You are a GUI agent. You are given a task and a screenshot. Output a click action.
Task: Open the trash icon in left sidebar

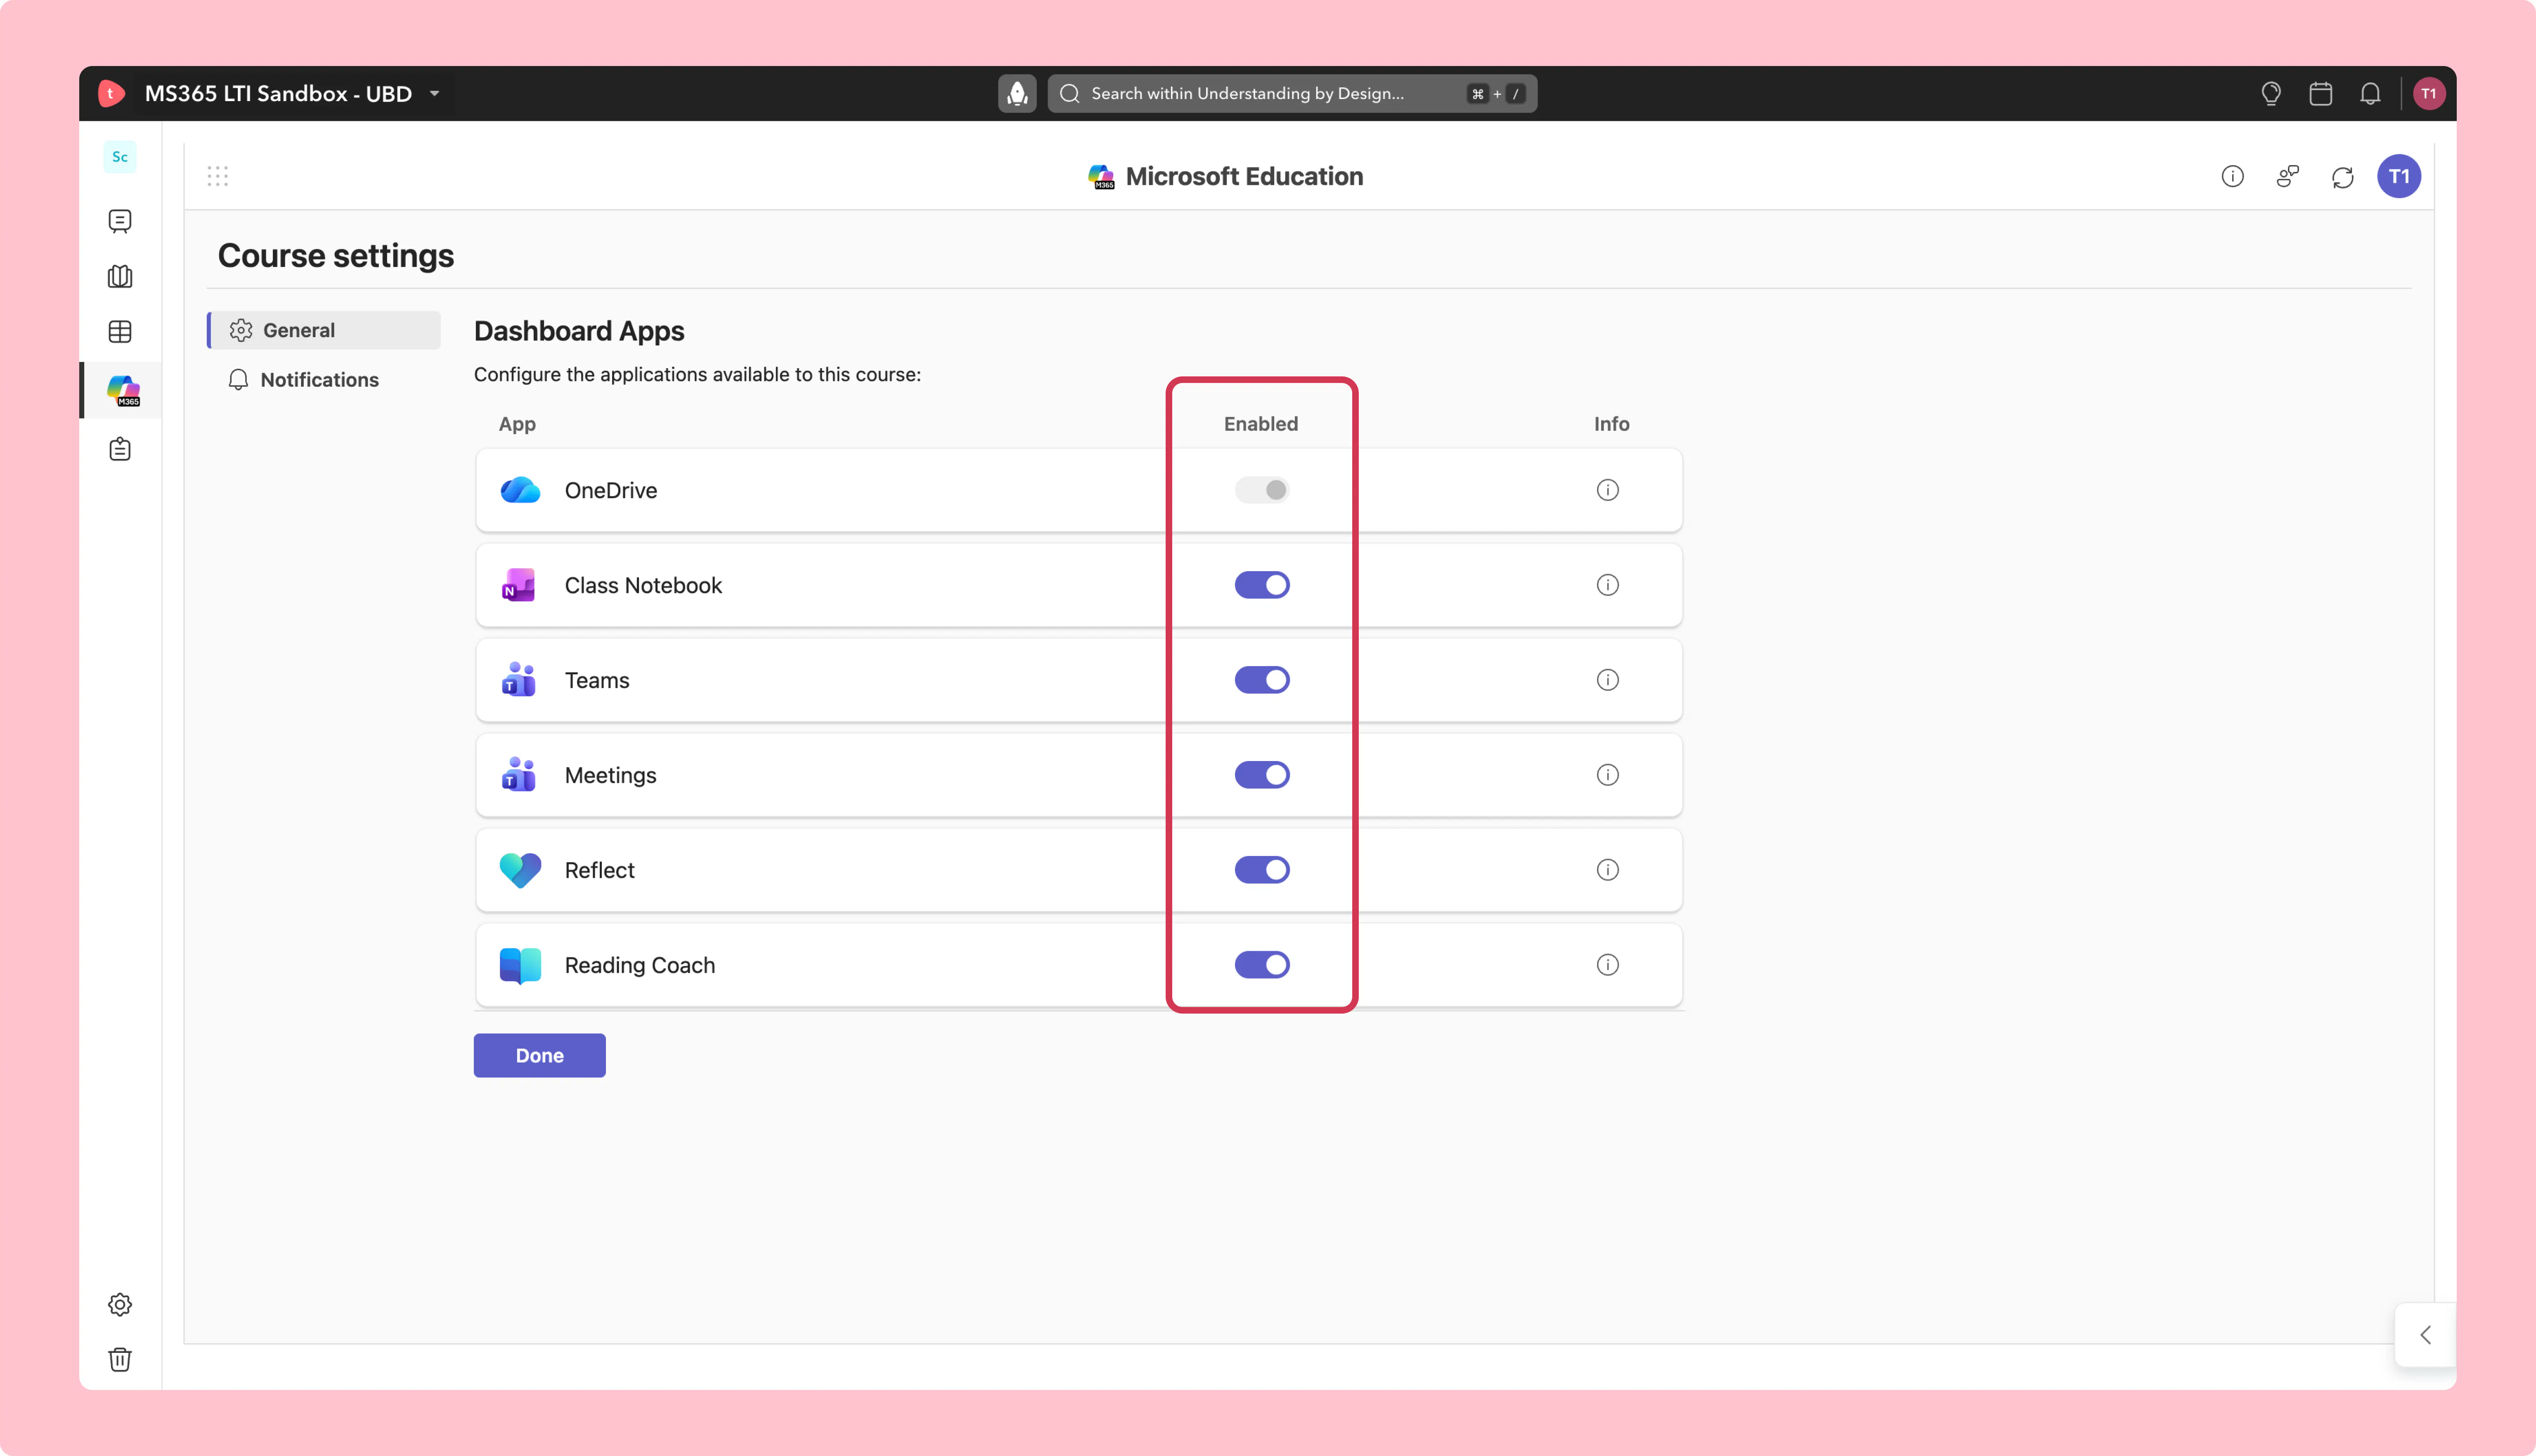click(120, 1359)
